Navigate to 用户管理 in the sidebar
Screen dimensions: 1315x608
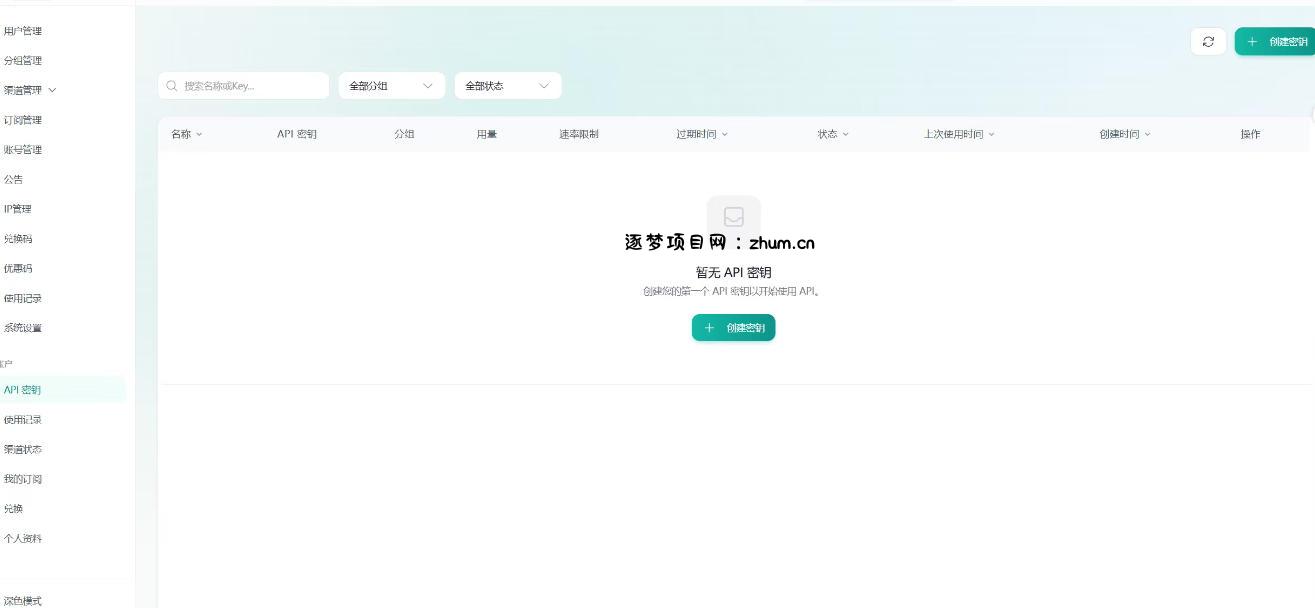[x=22, y=31]
